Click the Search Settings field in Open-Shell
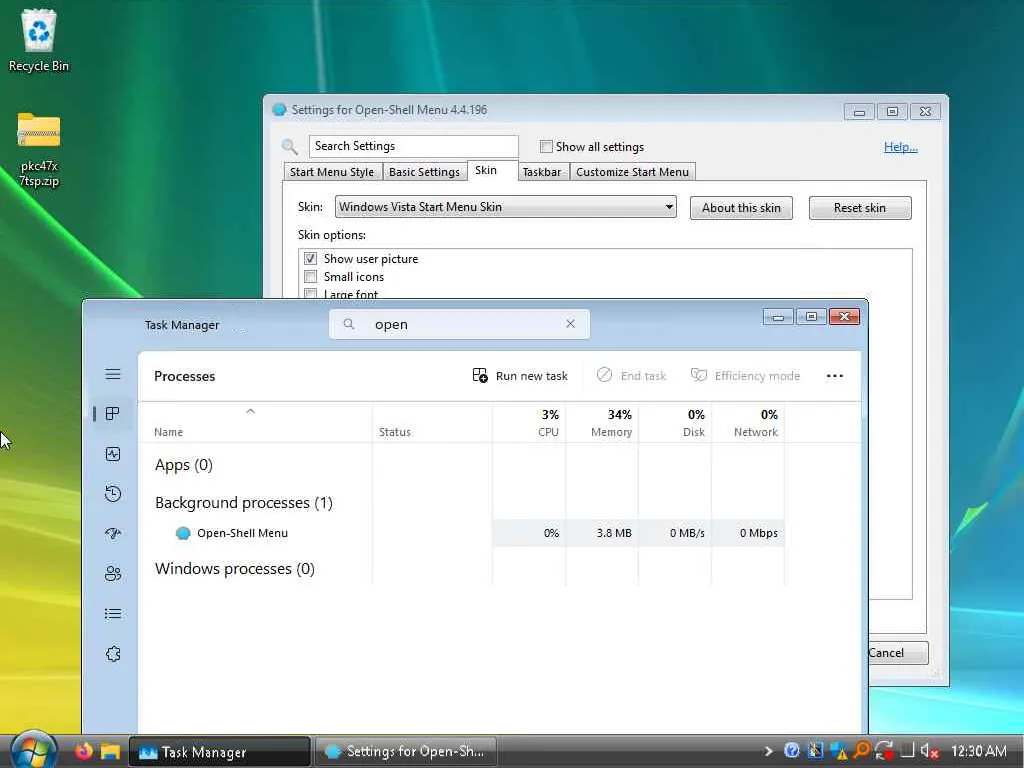Image resolution: width=1024 pixels, height=768 pixels. point(413,146)
